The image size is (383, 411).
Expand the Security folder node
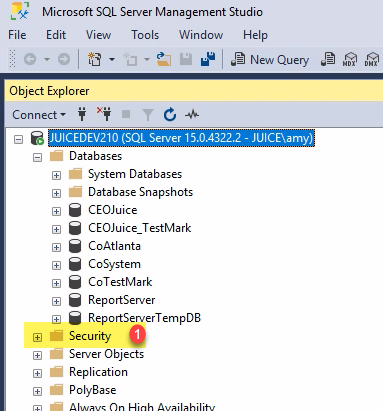[37, 337]
